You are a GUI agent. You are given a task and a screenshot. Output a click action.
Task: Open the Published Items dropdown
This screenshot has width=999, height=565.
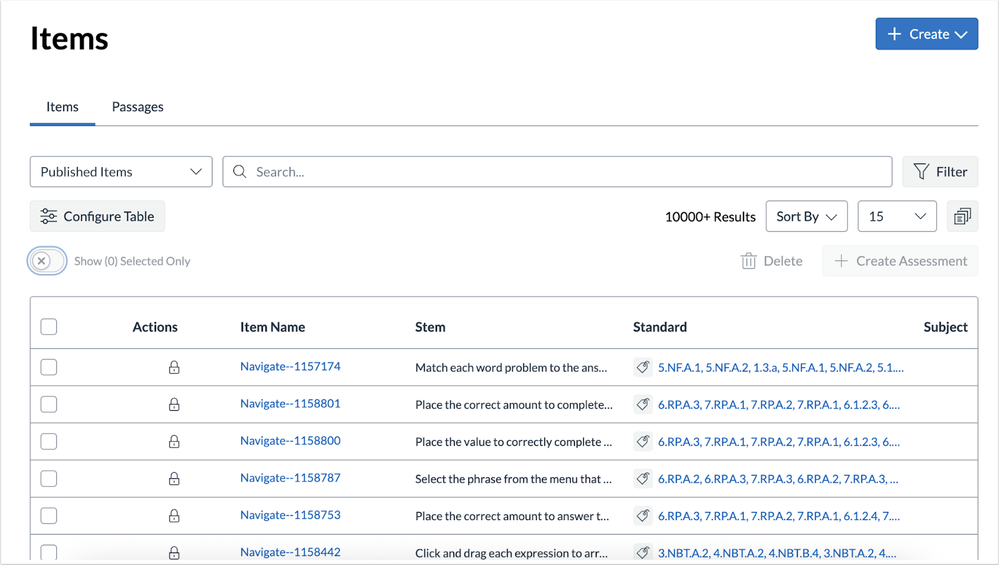point(121,172)
